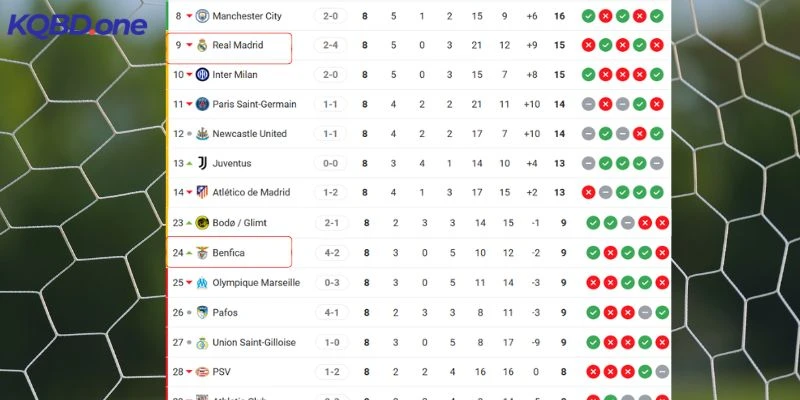Click the Newcastle United club crest
Viewport: 800px width, 400px height.
pos(202,134)
